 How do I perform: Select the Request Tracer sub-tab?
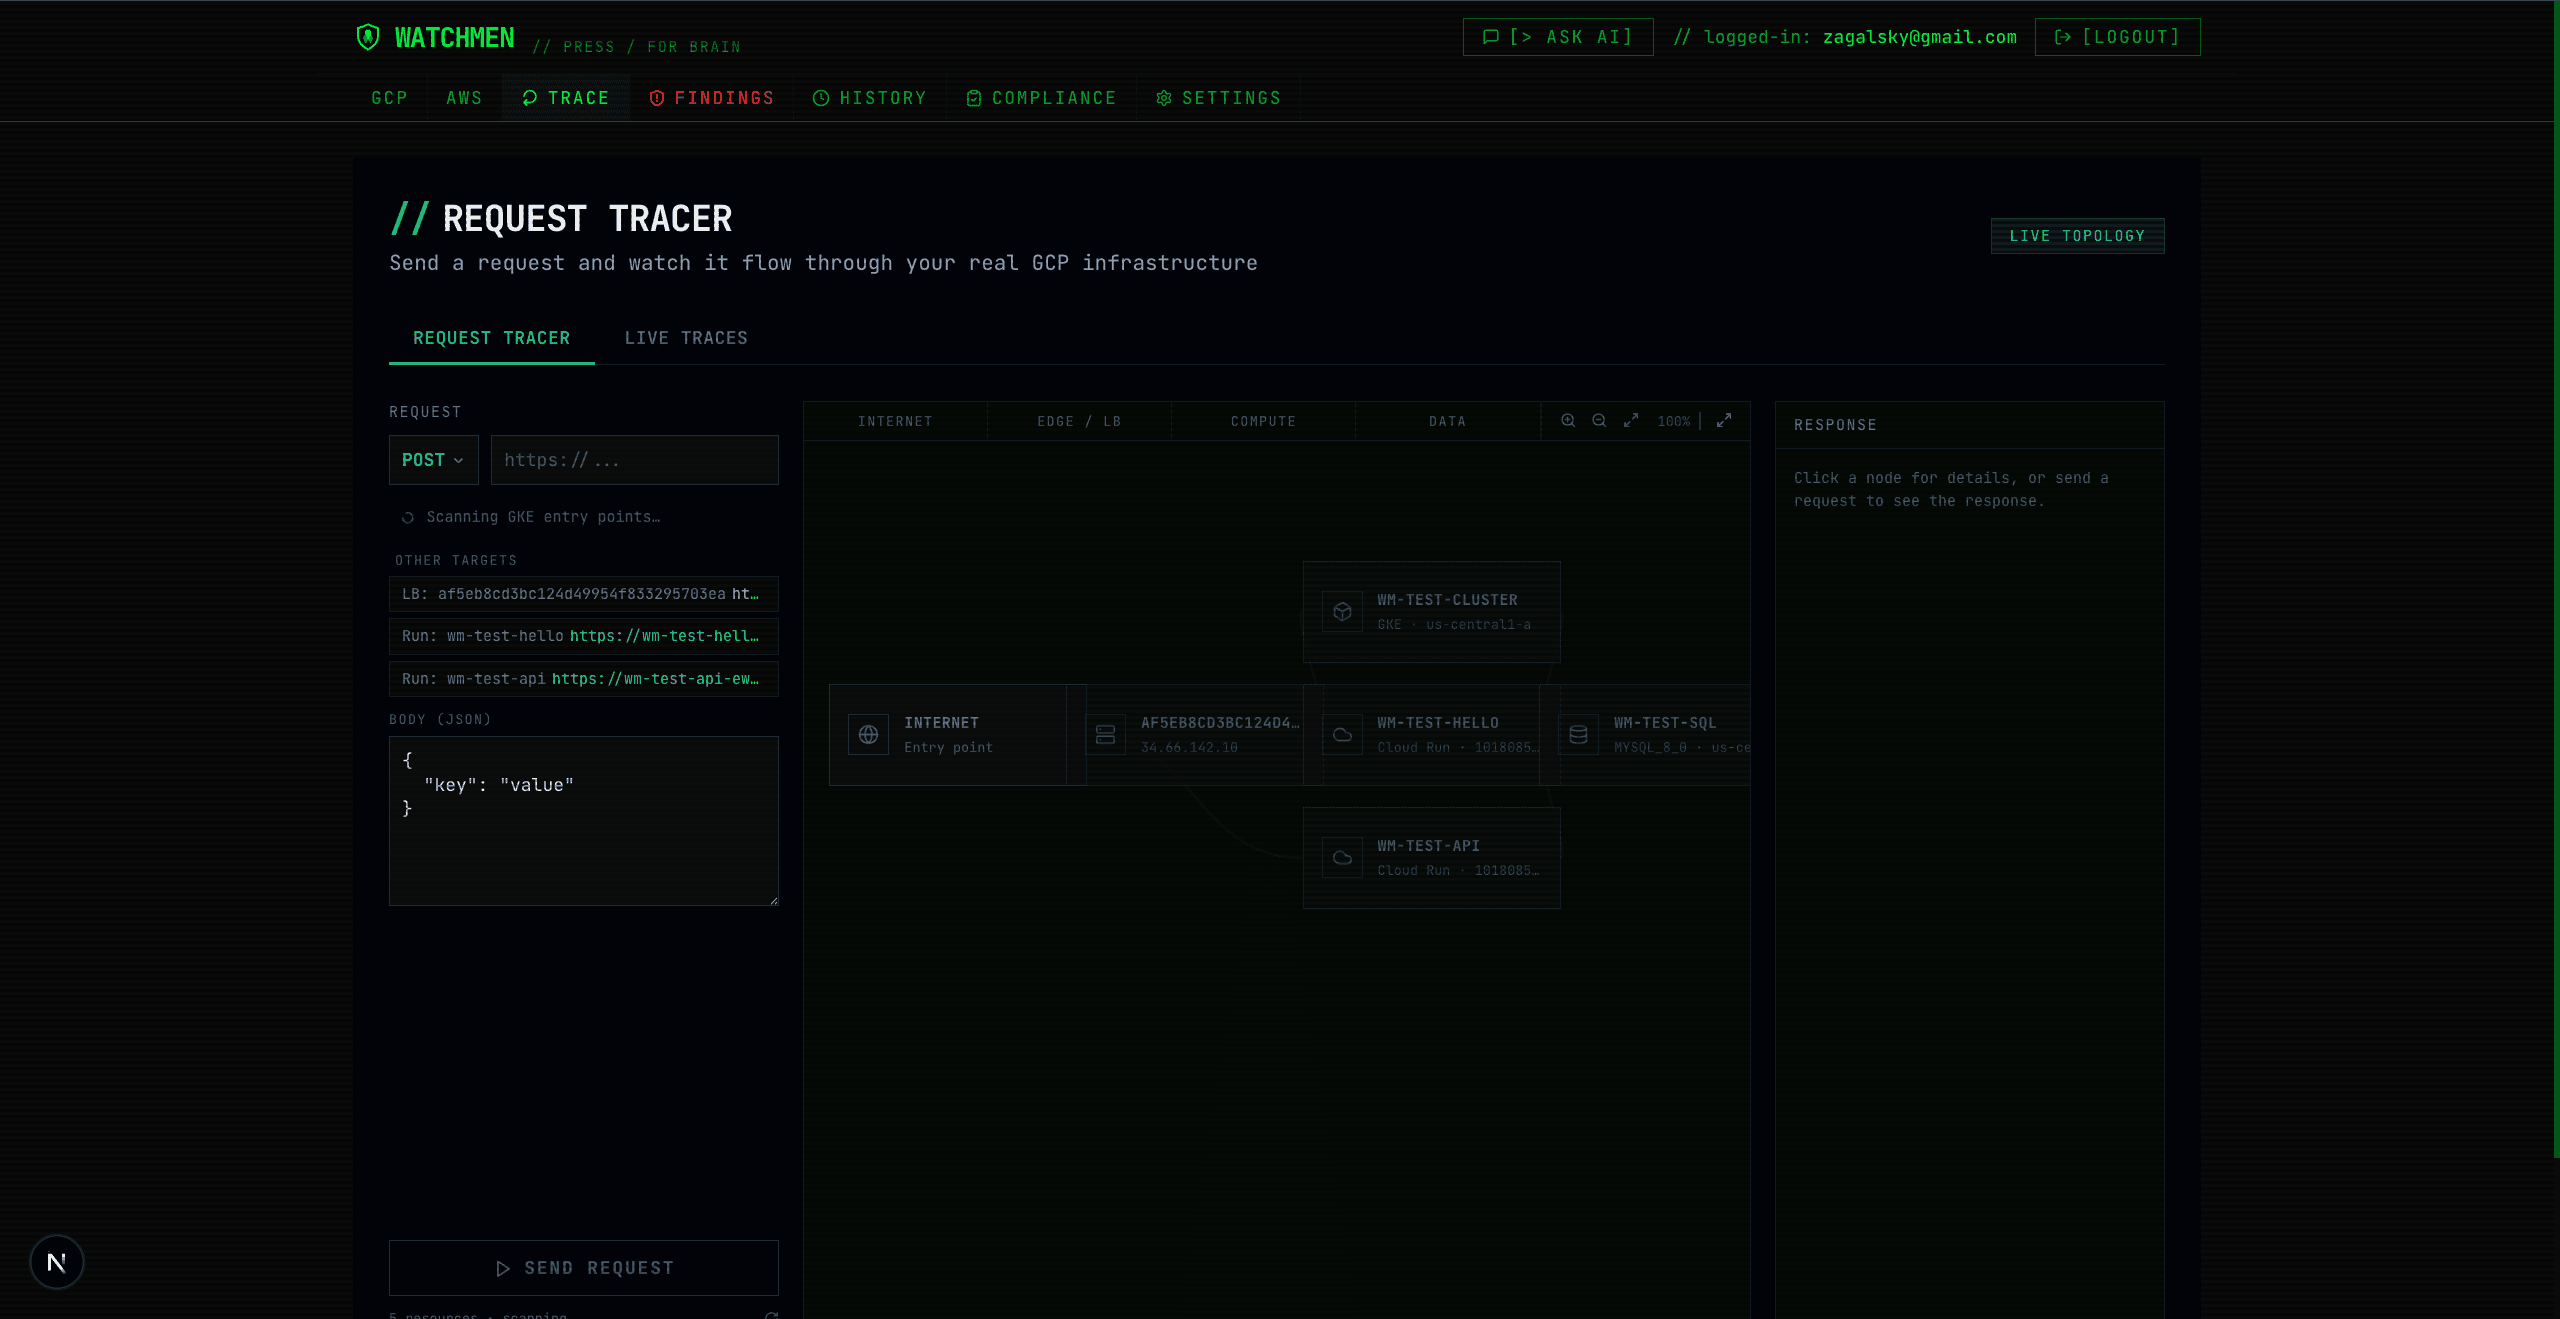492,338
